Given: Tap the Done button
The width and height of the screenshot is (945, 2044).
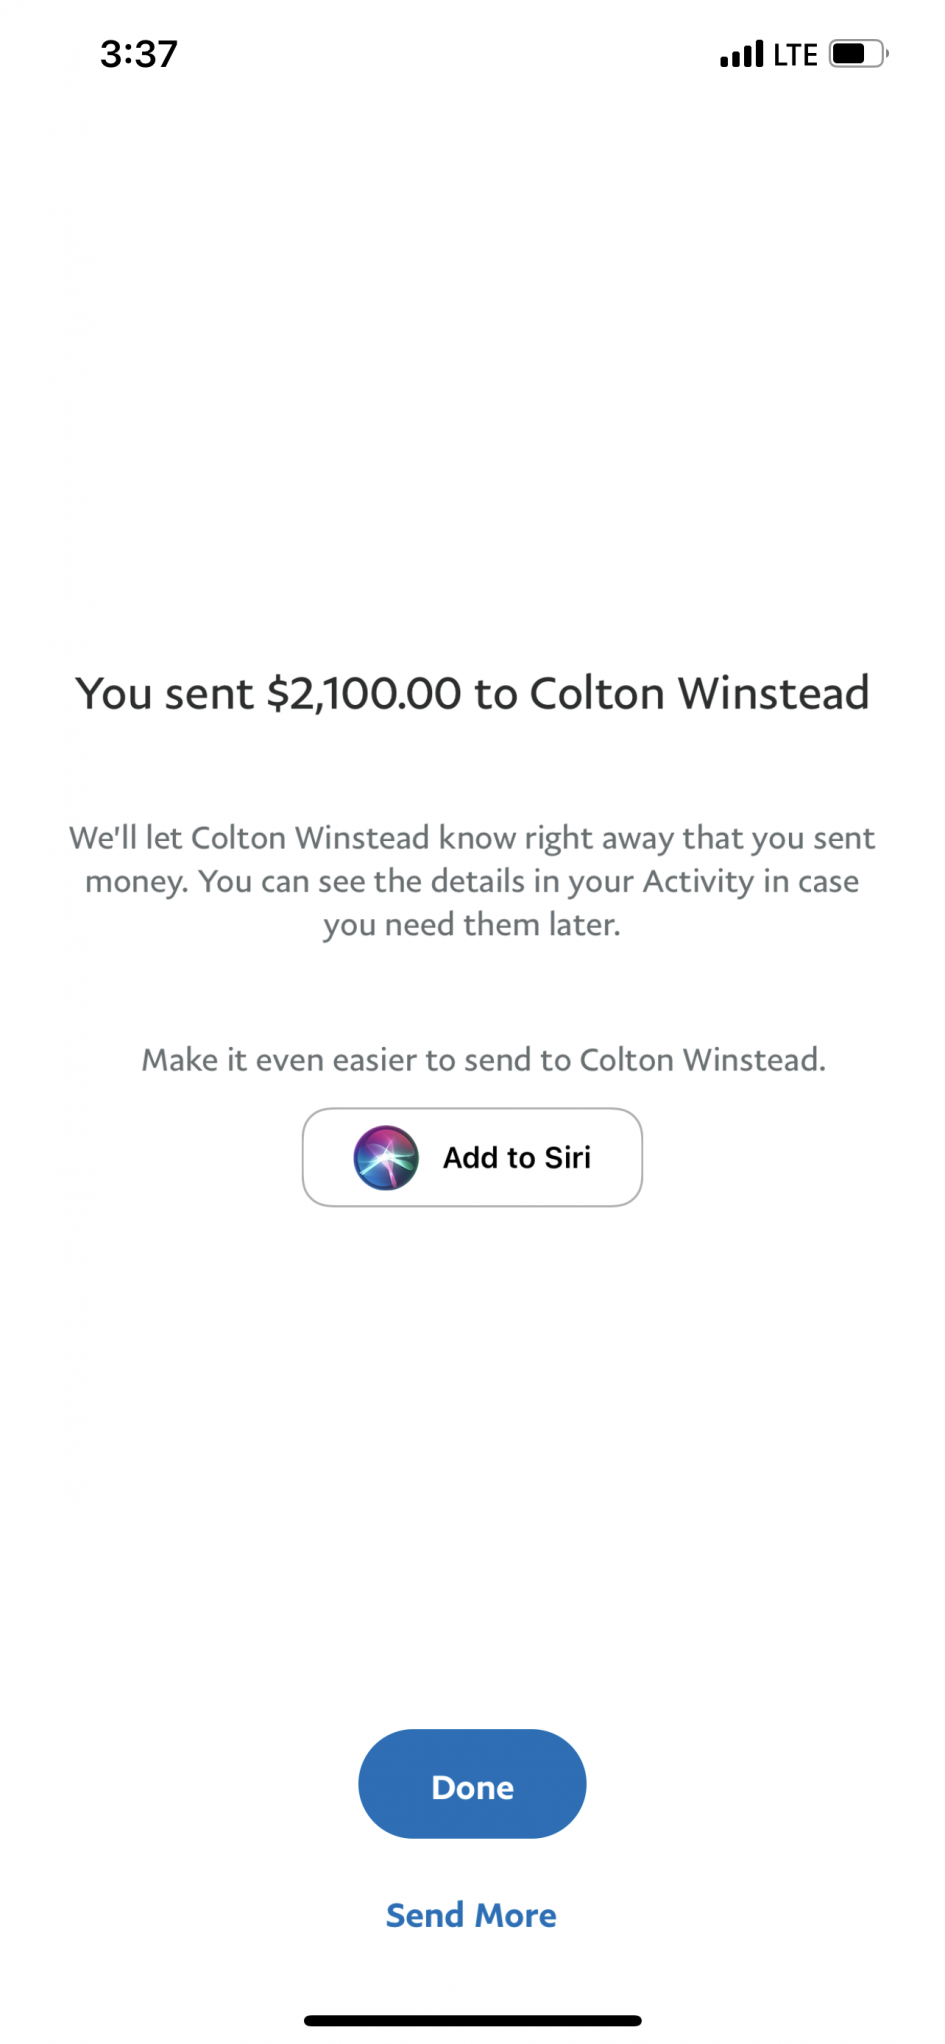Looking at the screenshot, I should coord(472,1783).
